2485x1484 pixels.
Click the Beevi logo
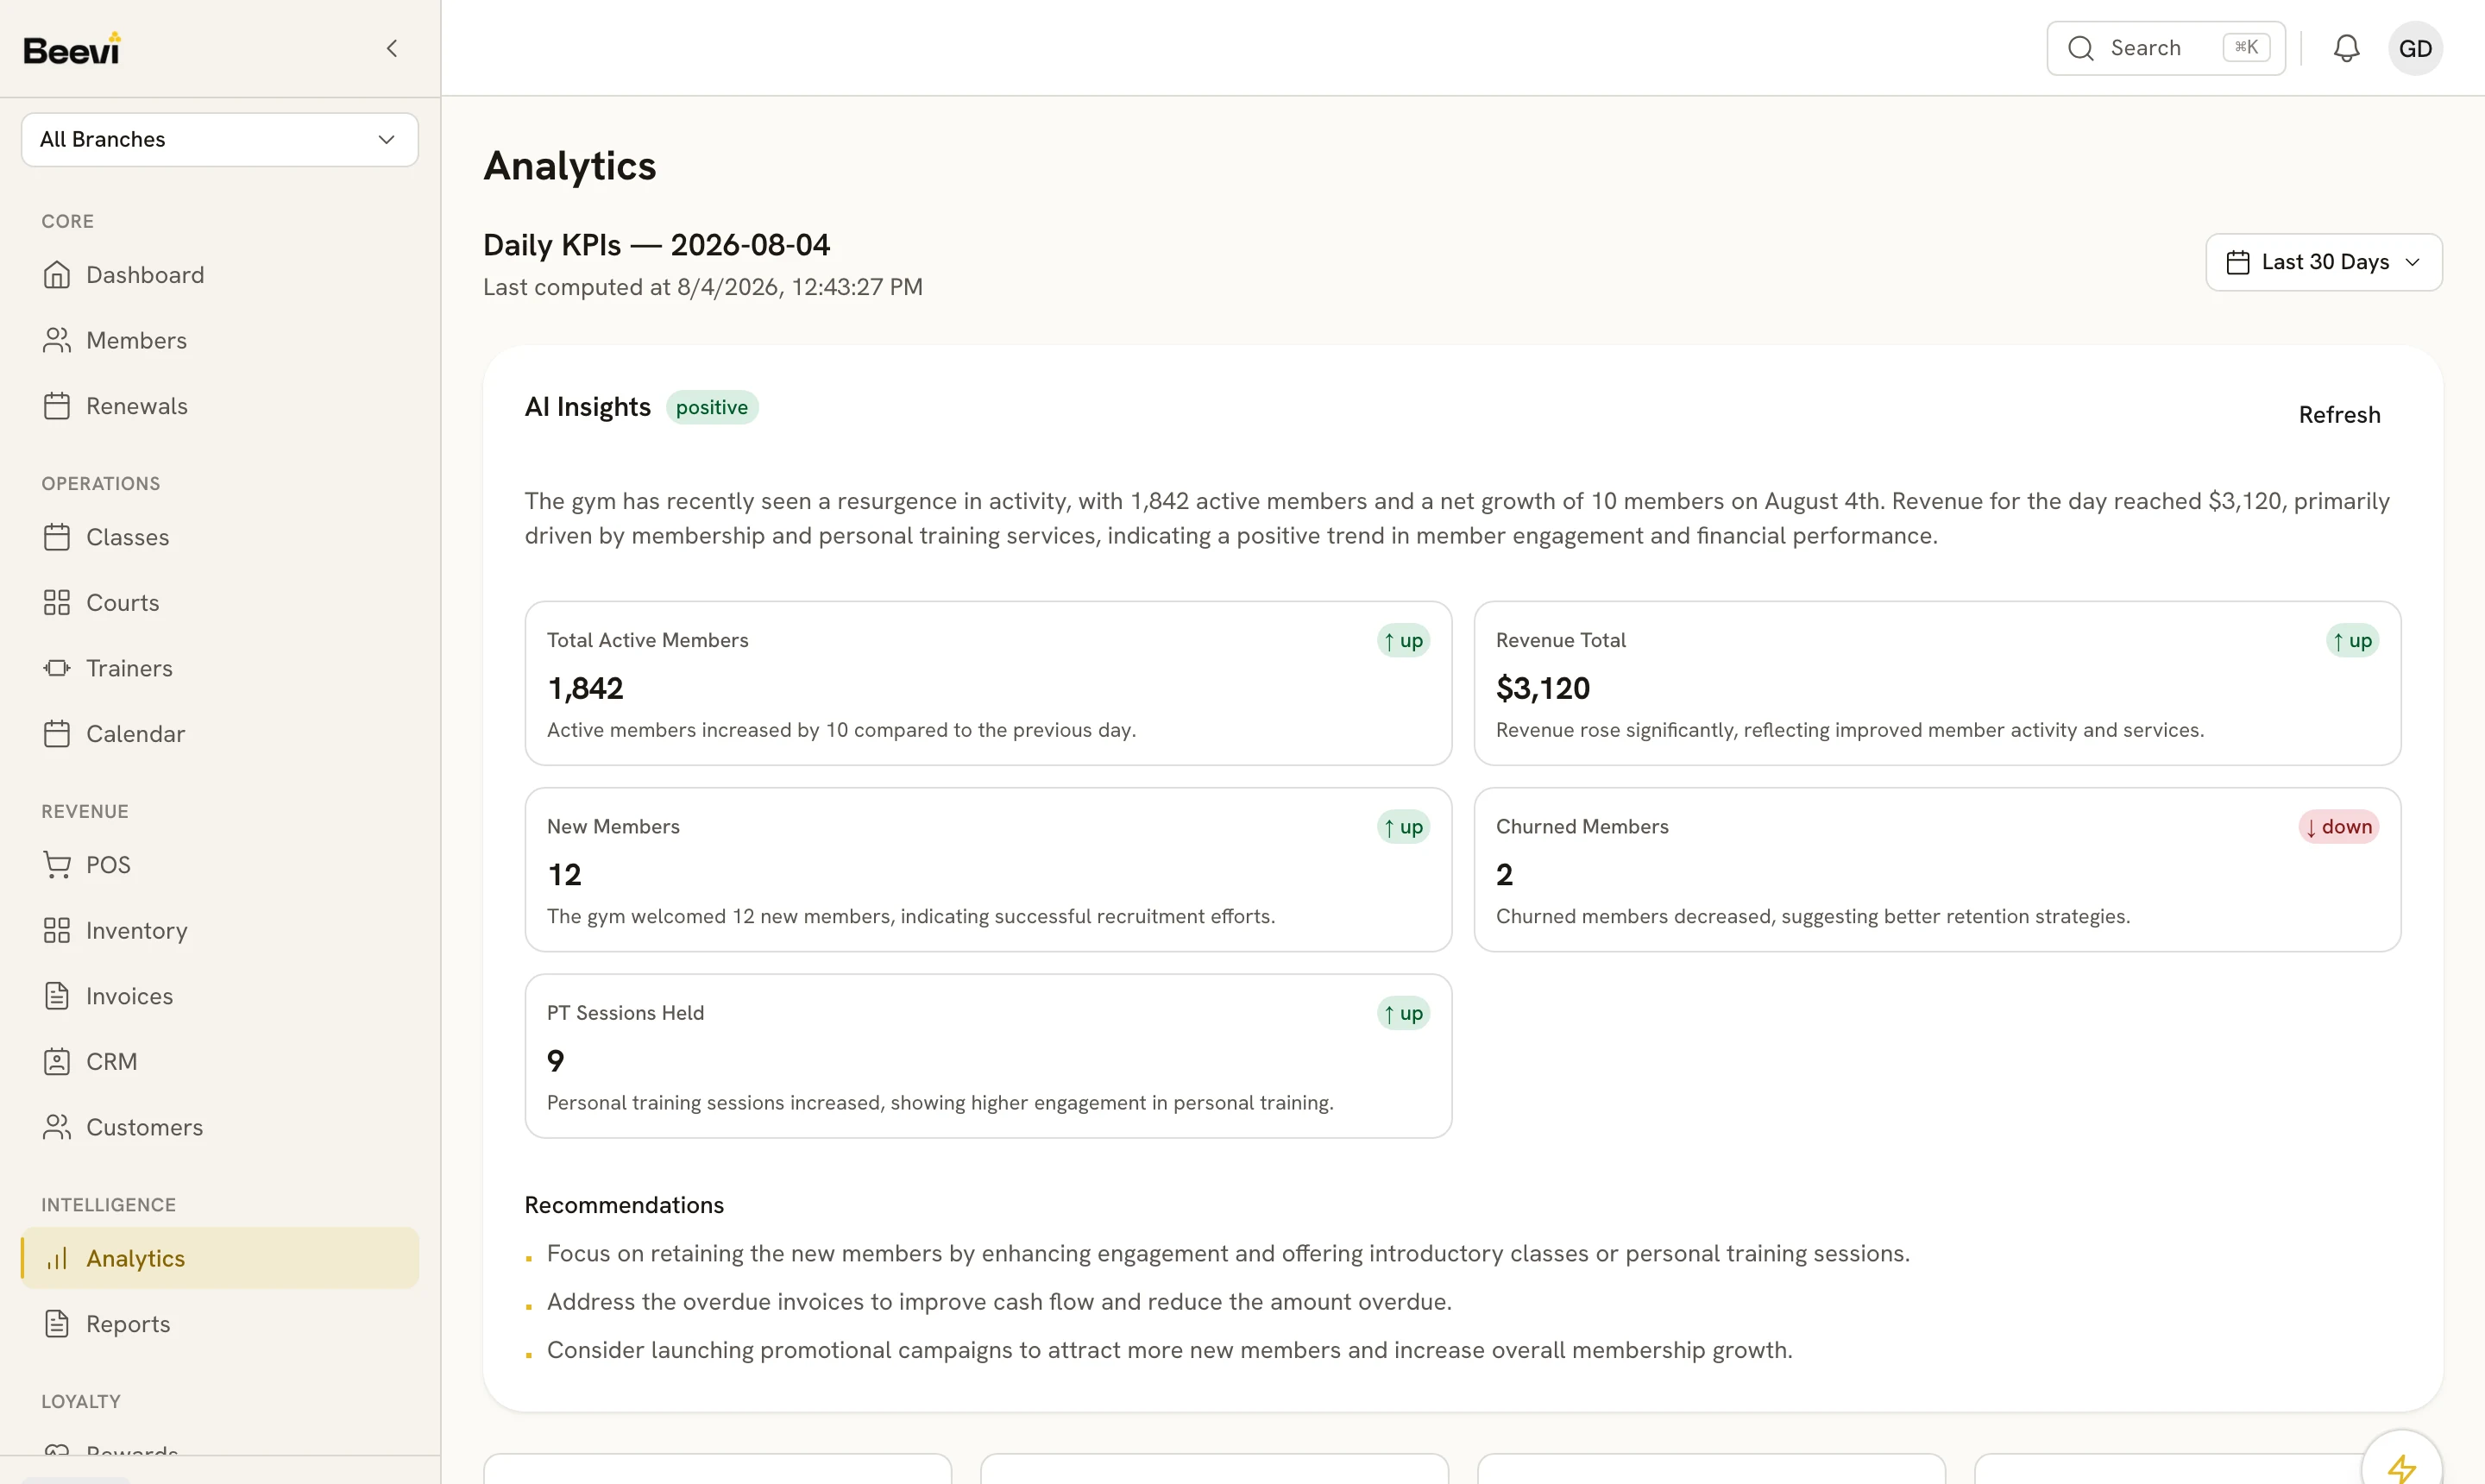72,48
